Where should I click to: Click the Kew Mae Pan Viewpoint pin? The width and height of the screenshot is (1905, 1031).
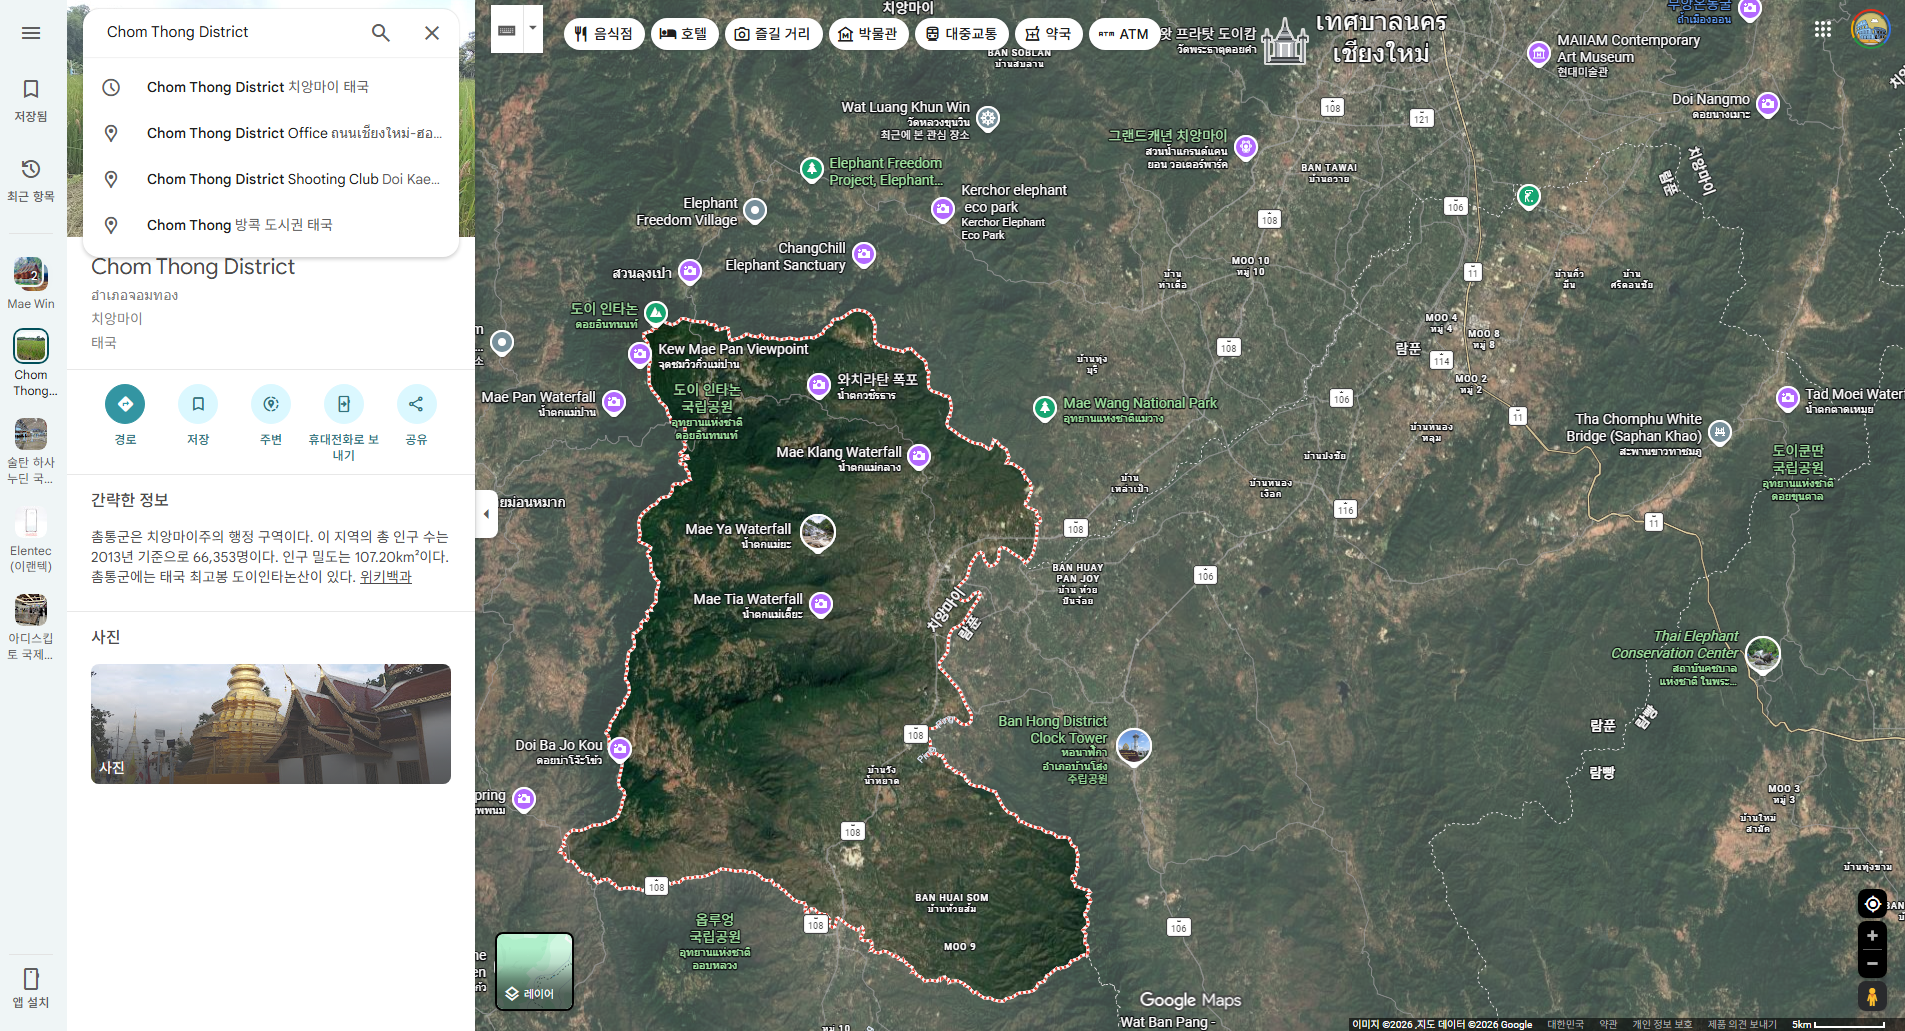click(x=640, y=354)
